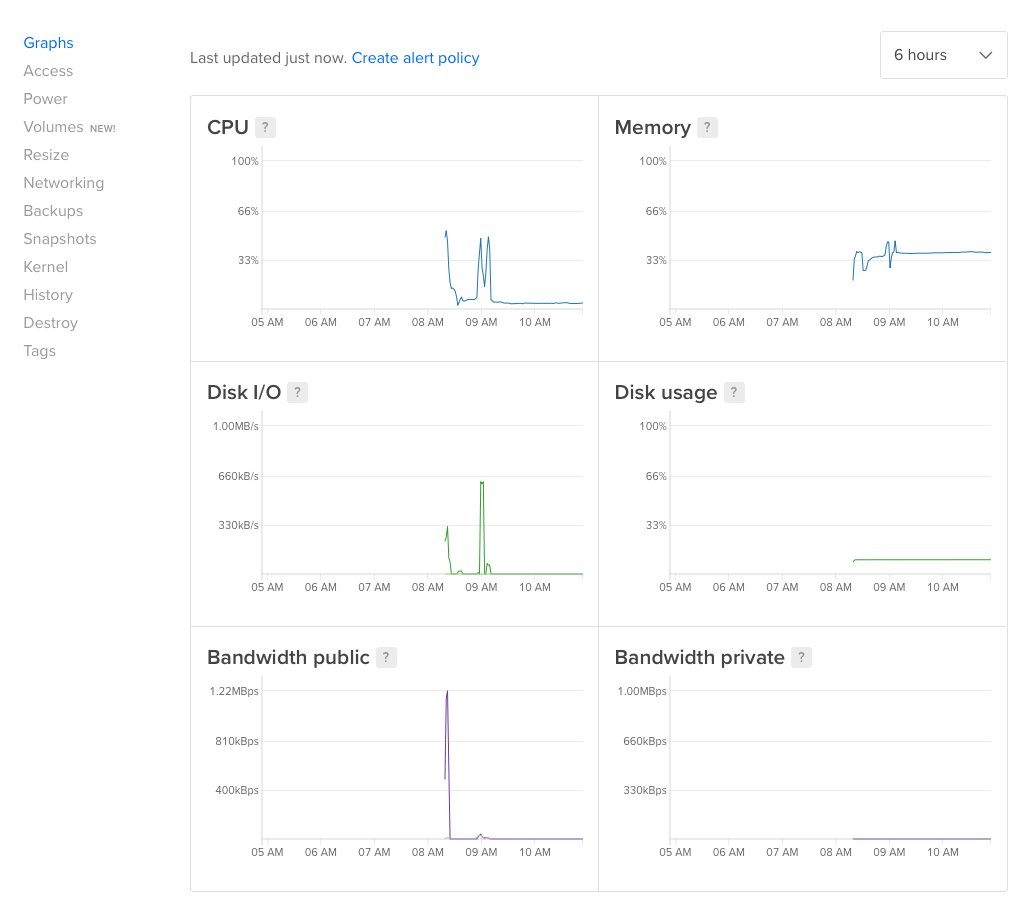The height and width of the screenshot is (902, 1028).
Task: Click the 810kBps axis label
Action: point(237,741)
